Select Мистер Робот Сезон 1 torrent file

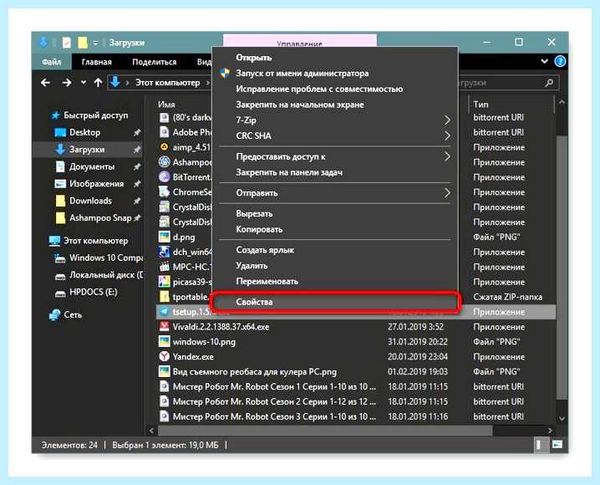(274, 387)
